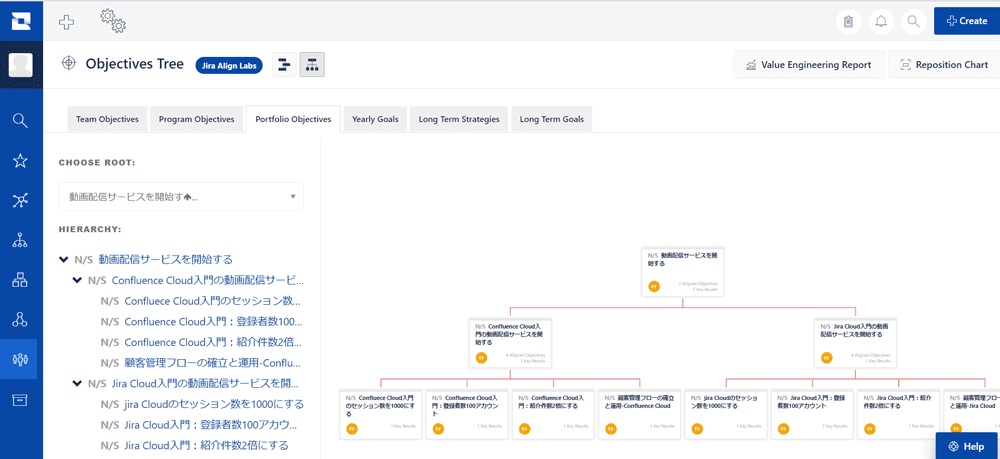This screenshot has height=459, width=1000.
Task: Open the hierarchy tree sidebar icon
Action: click(20, 240)
